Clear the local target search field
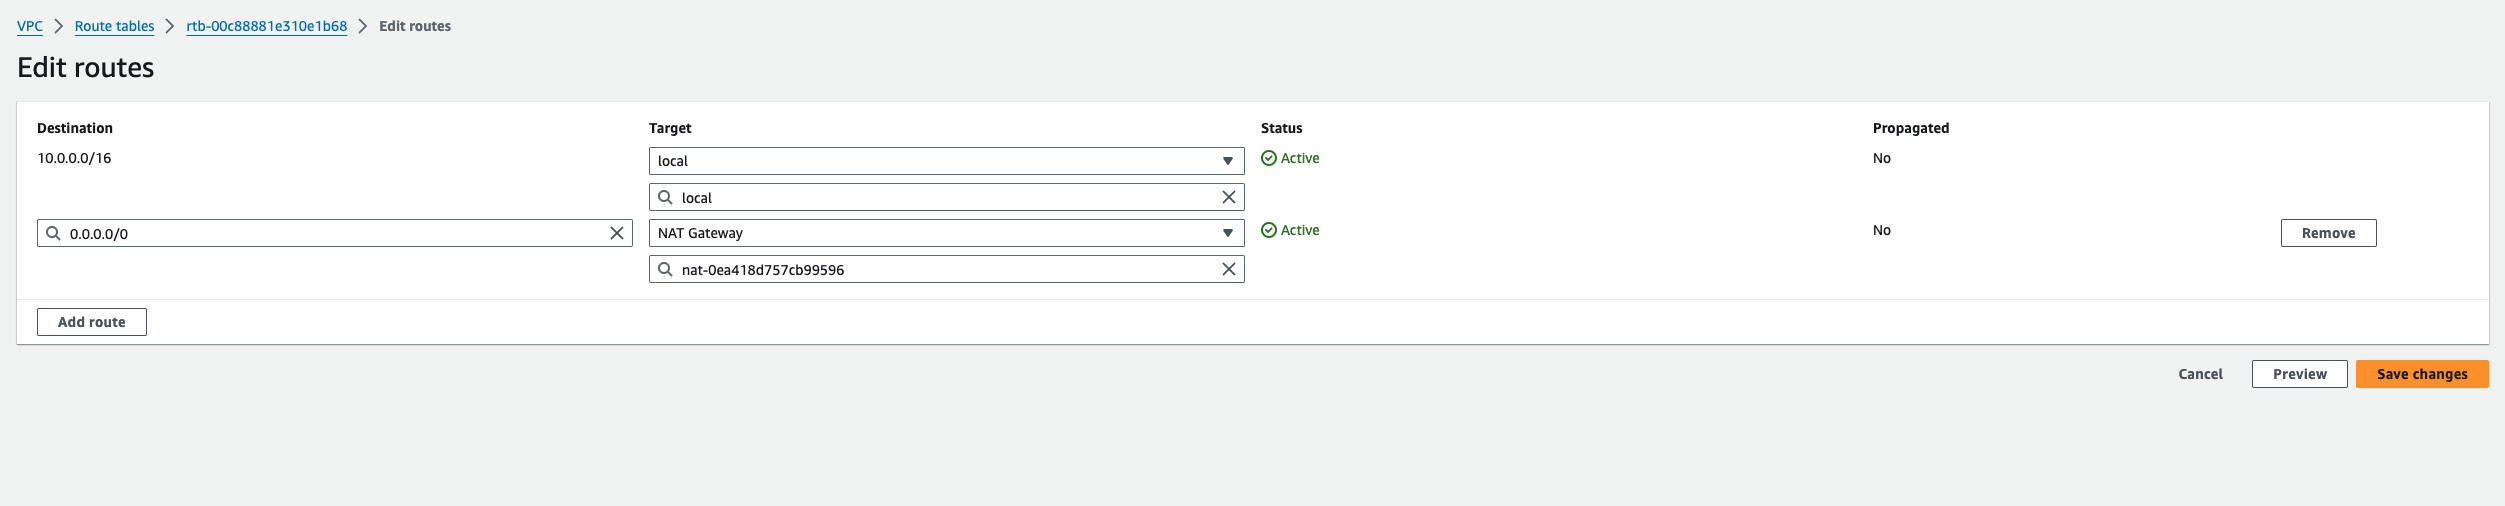Screen dimensions: 2505x506 click(x=1229, y=197)
